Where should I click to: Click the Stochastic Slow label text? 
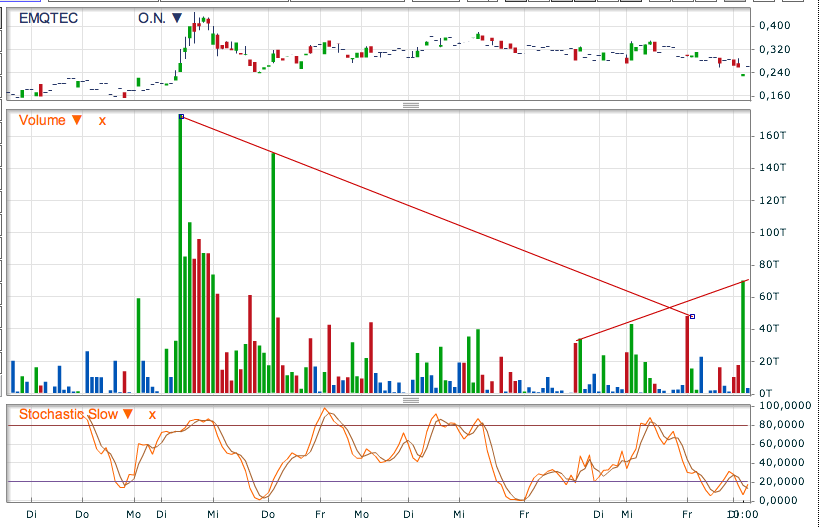point(68,415)
